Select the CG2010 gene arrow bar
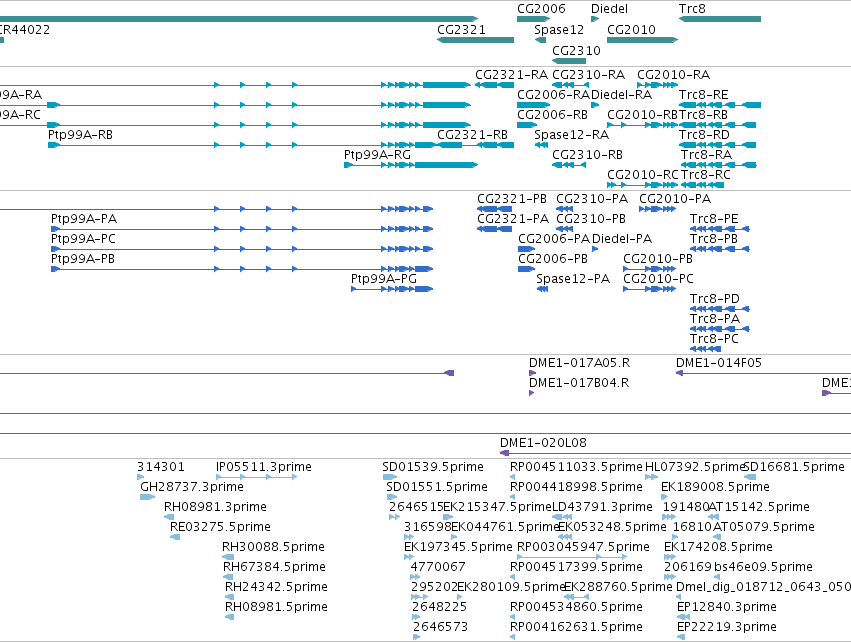Screen dimensions: 851x642 point(643,40)
